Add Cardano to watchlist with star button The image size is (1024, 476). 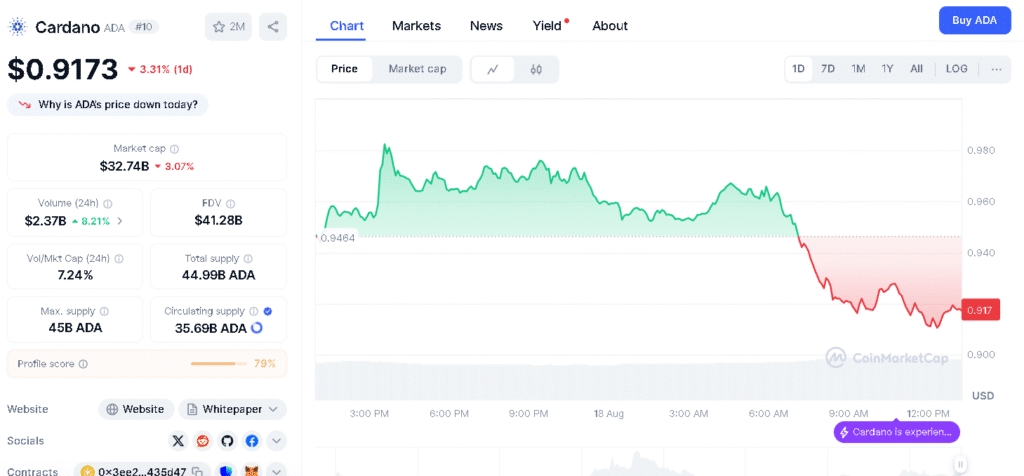coord(228,27)
